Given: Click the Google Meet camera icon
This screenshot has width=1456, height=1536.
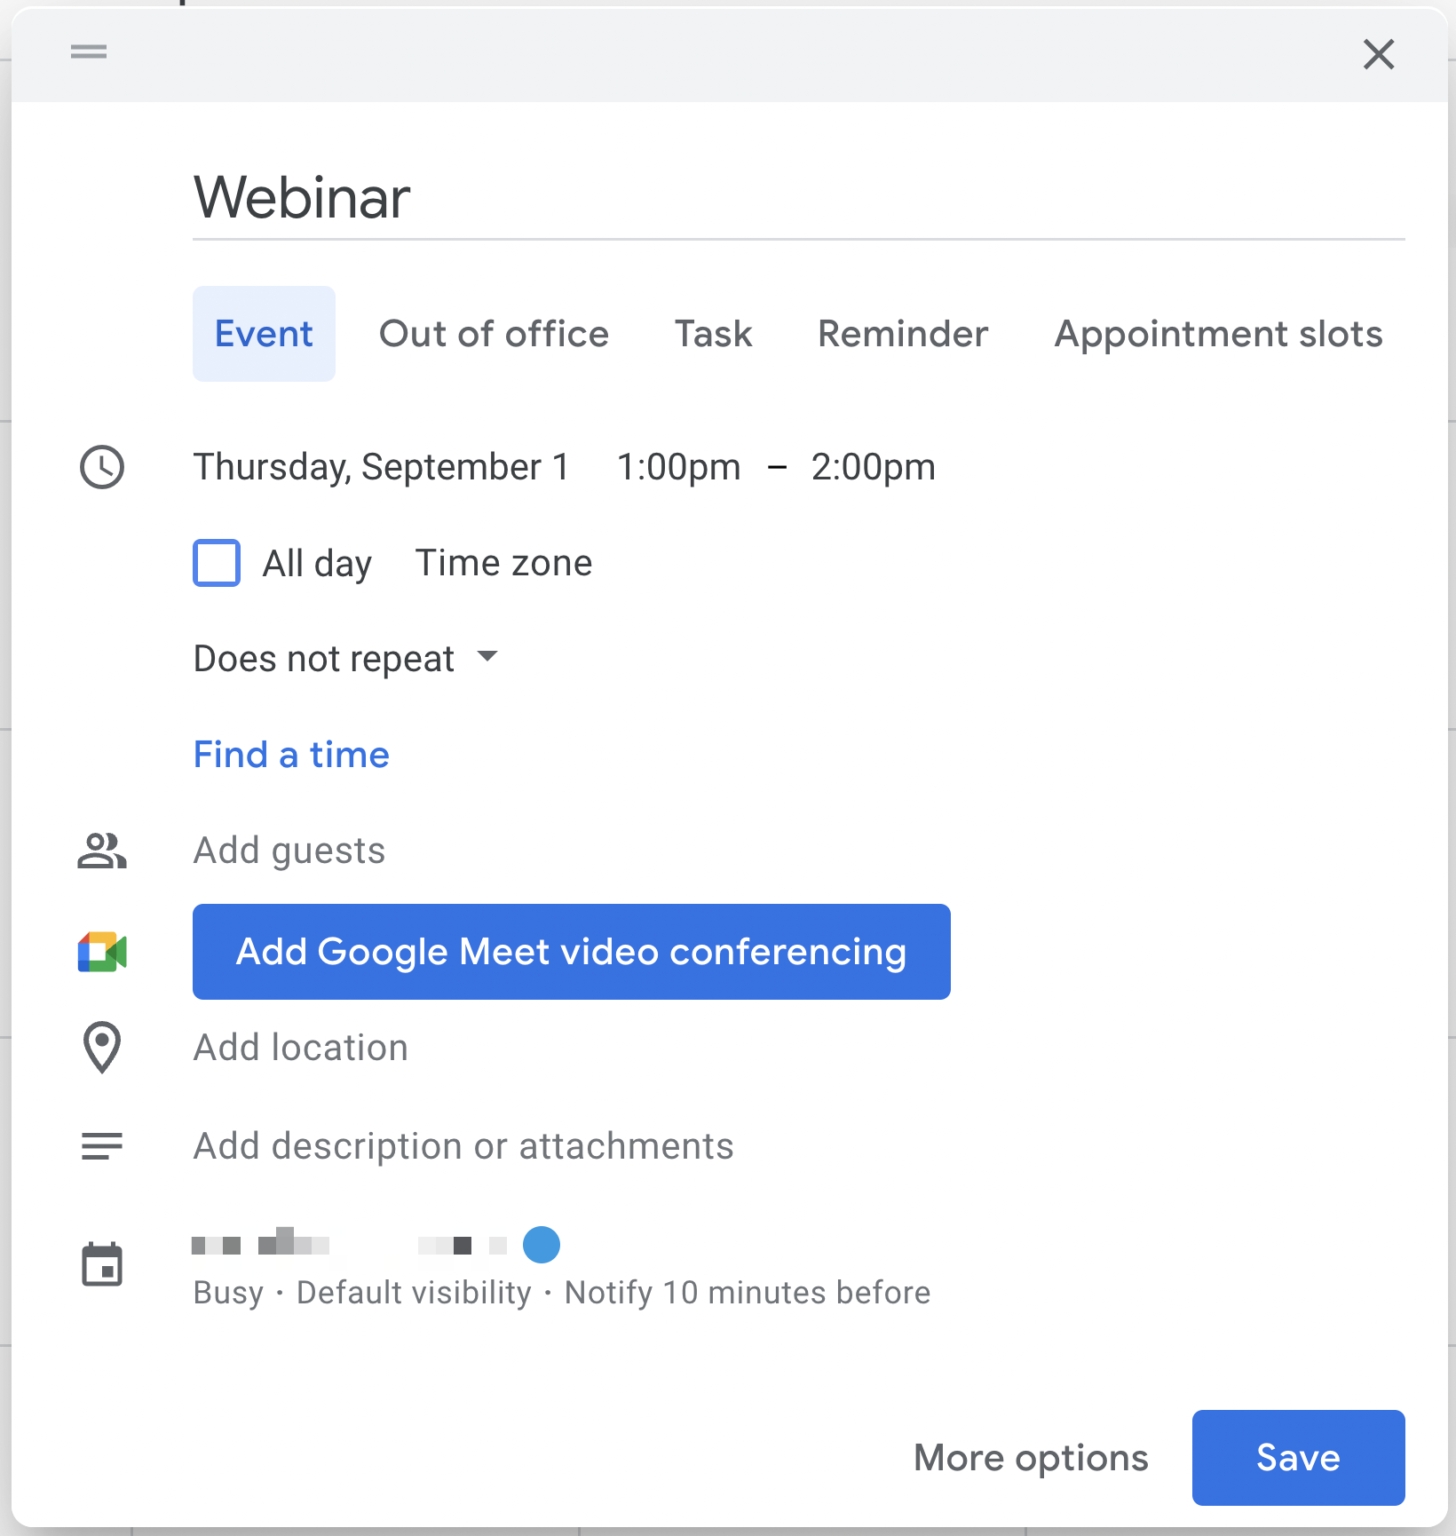Looking at the screenshot, I should pos(101,951).
